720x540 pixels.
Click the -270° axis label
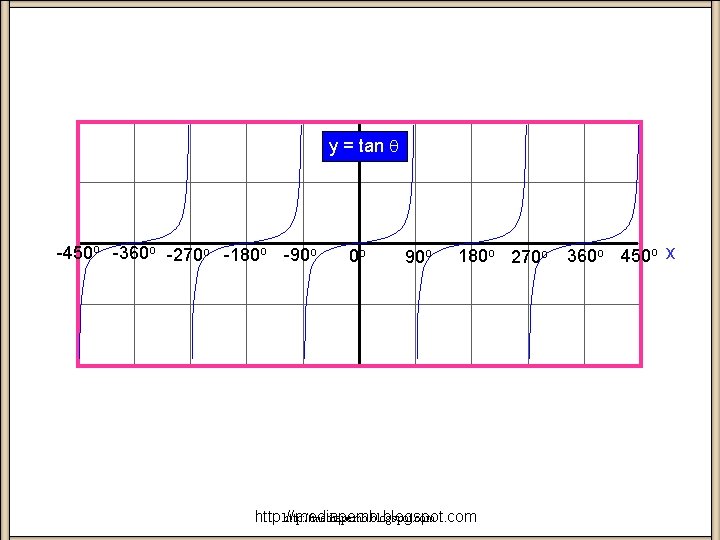click(188, 255)
